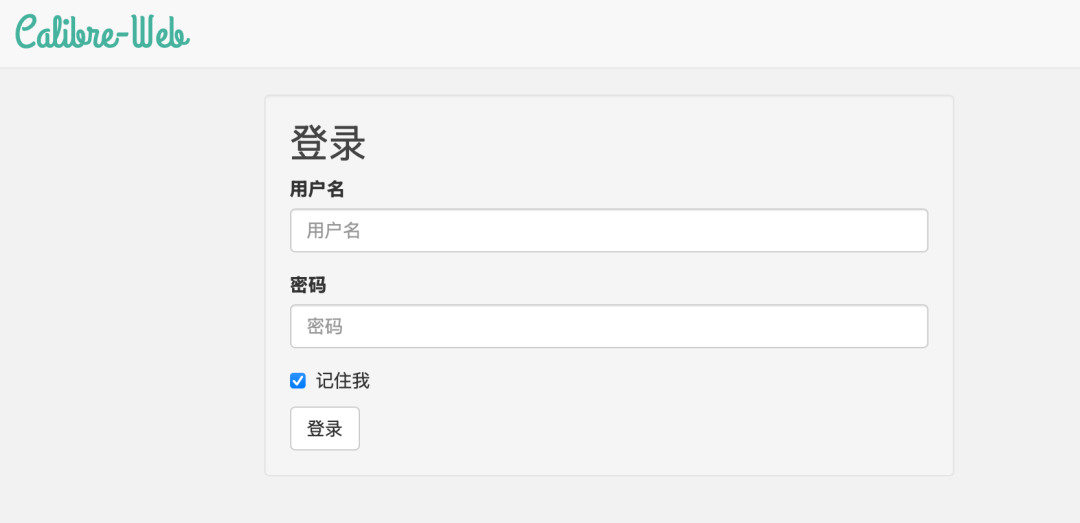Select the white bordered 登录 submit button
This screenshot has height=523, width=1080.
point(324,429)
